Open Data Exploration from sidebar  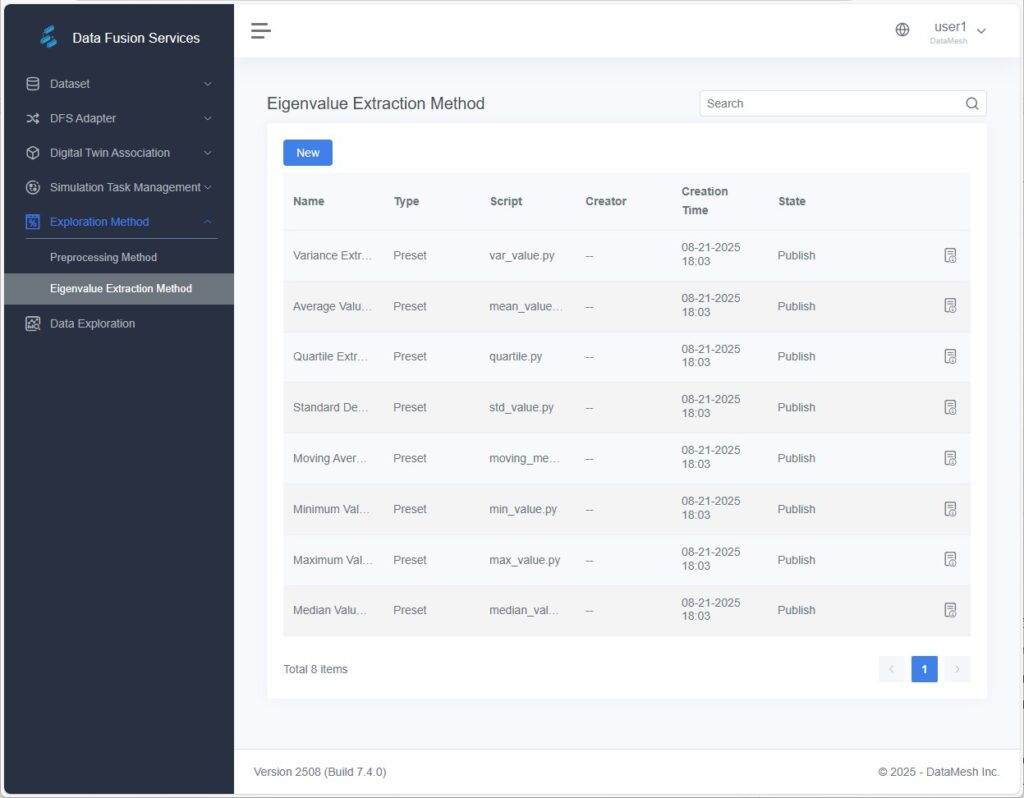coord(92,323)
